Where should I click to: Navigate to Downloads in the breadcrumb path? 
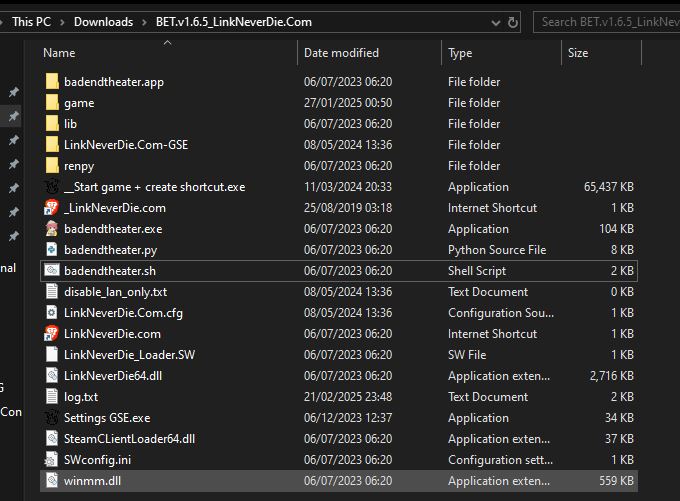tap(103, 21)
